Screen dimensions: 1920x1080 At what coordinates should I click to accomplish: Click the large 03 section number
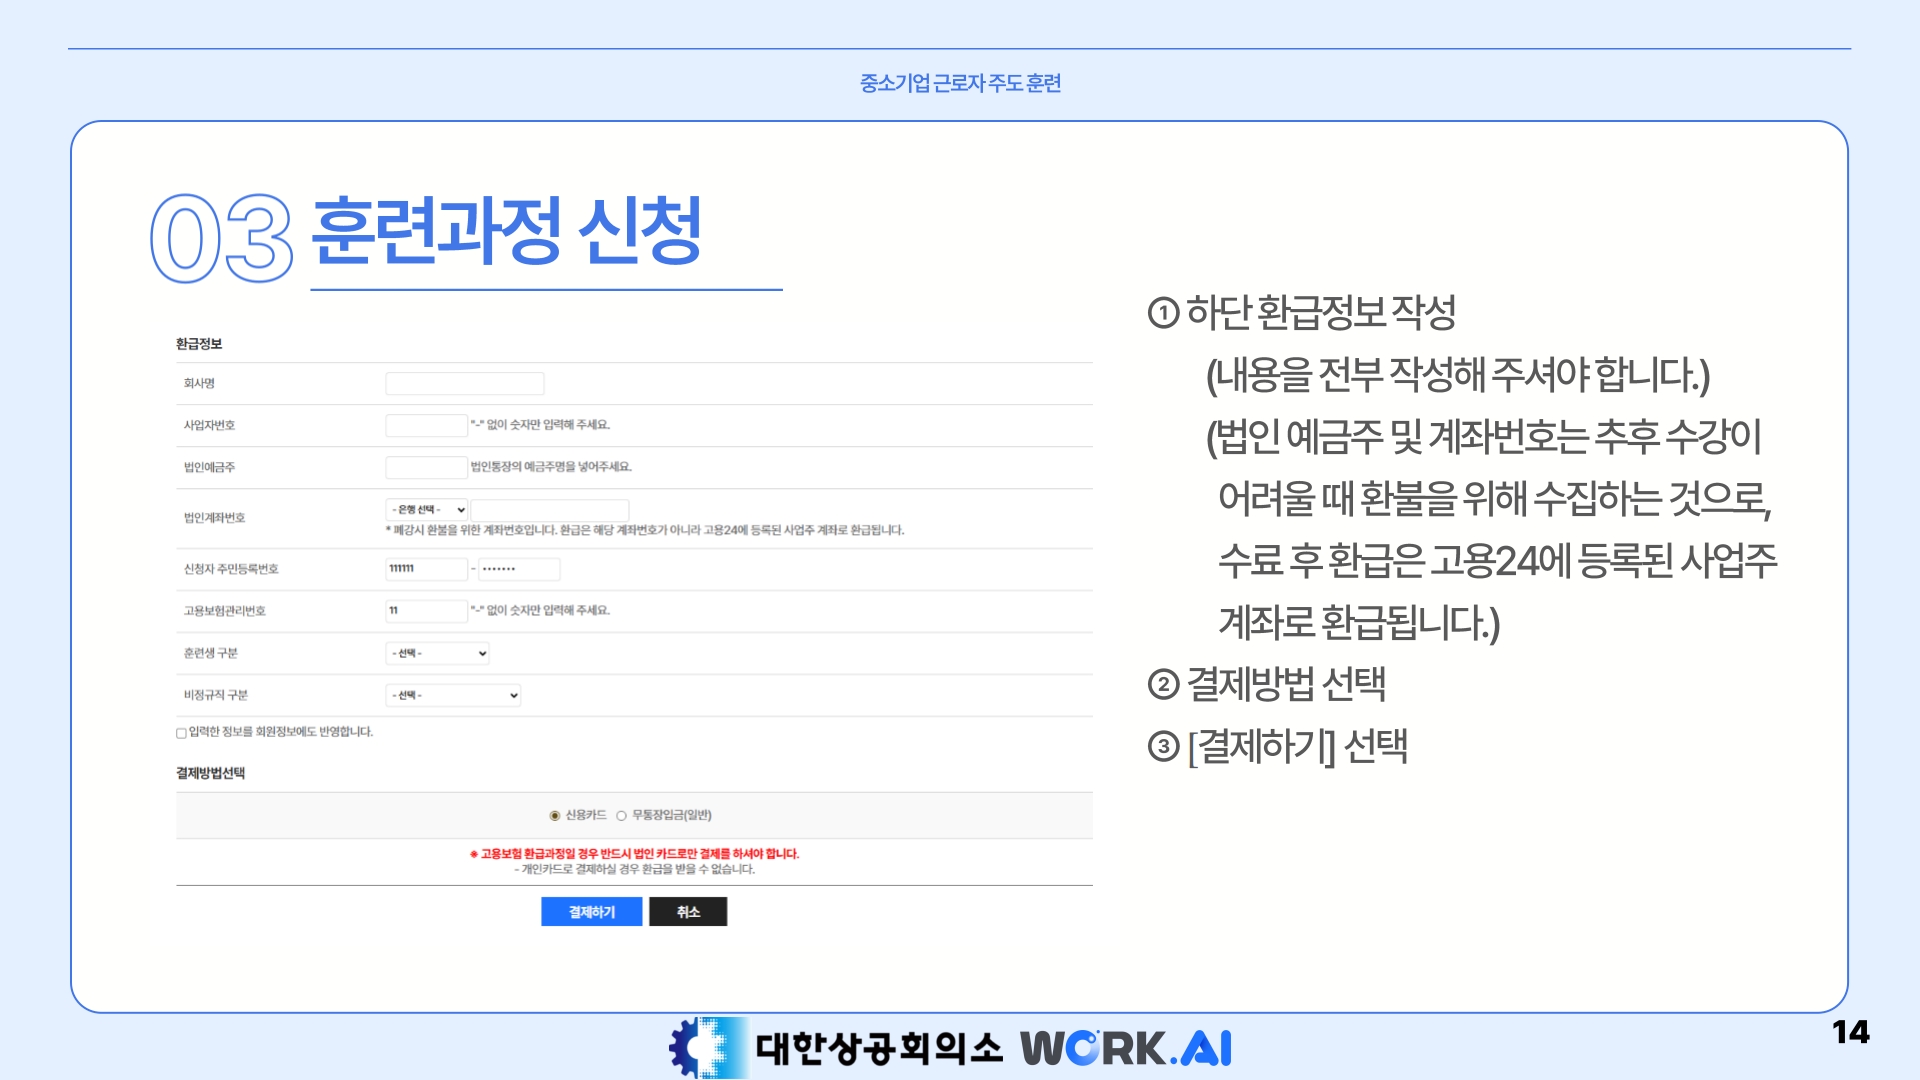point(221,238)
